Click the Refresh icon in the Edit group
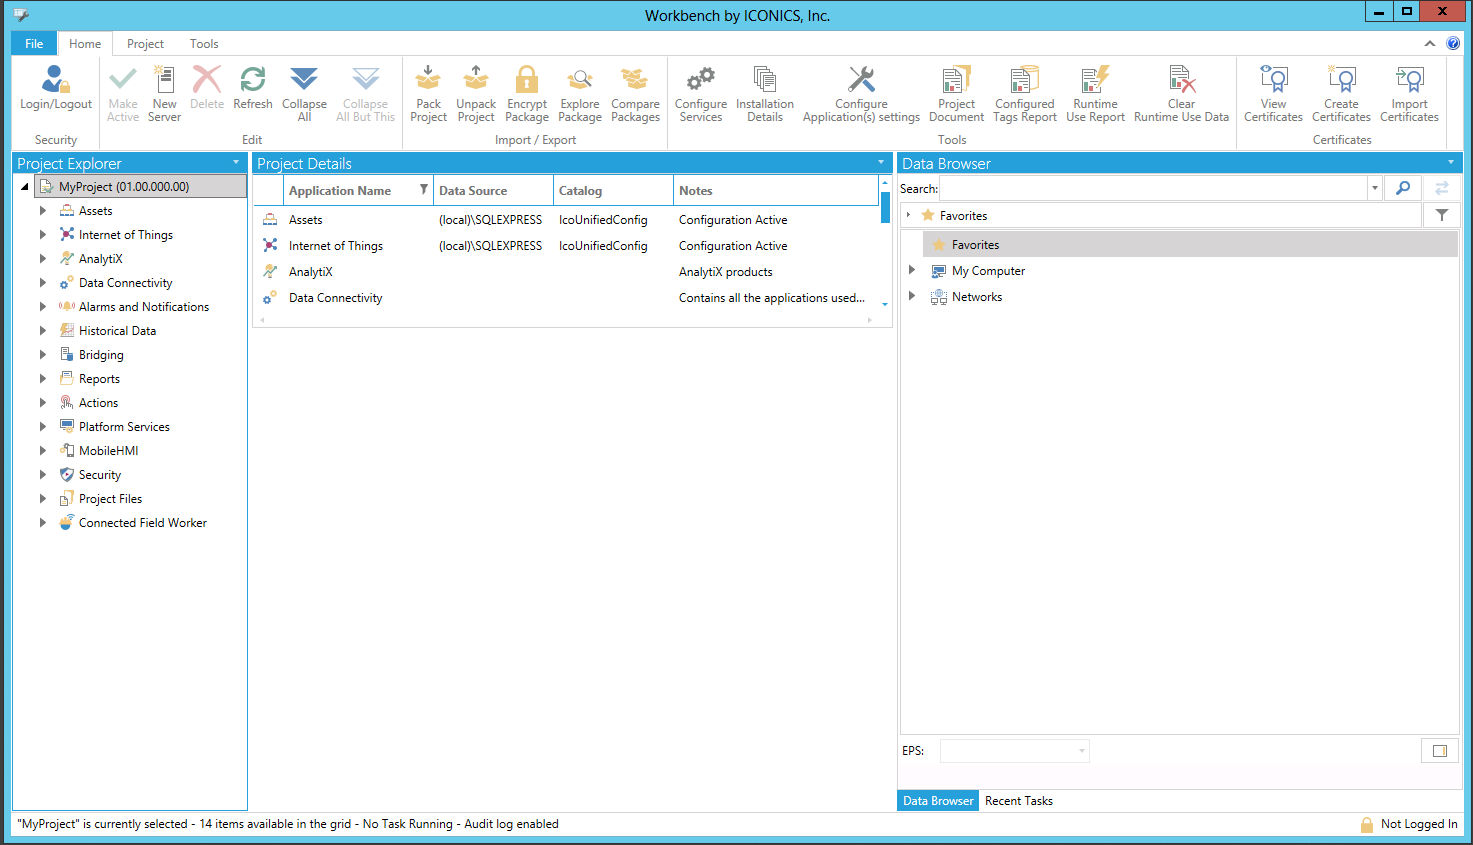Screen dimensions: 1473x845 253,81
